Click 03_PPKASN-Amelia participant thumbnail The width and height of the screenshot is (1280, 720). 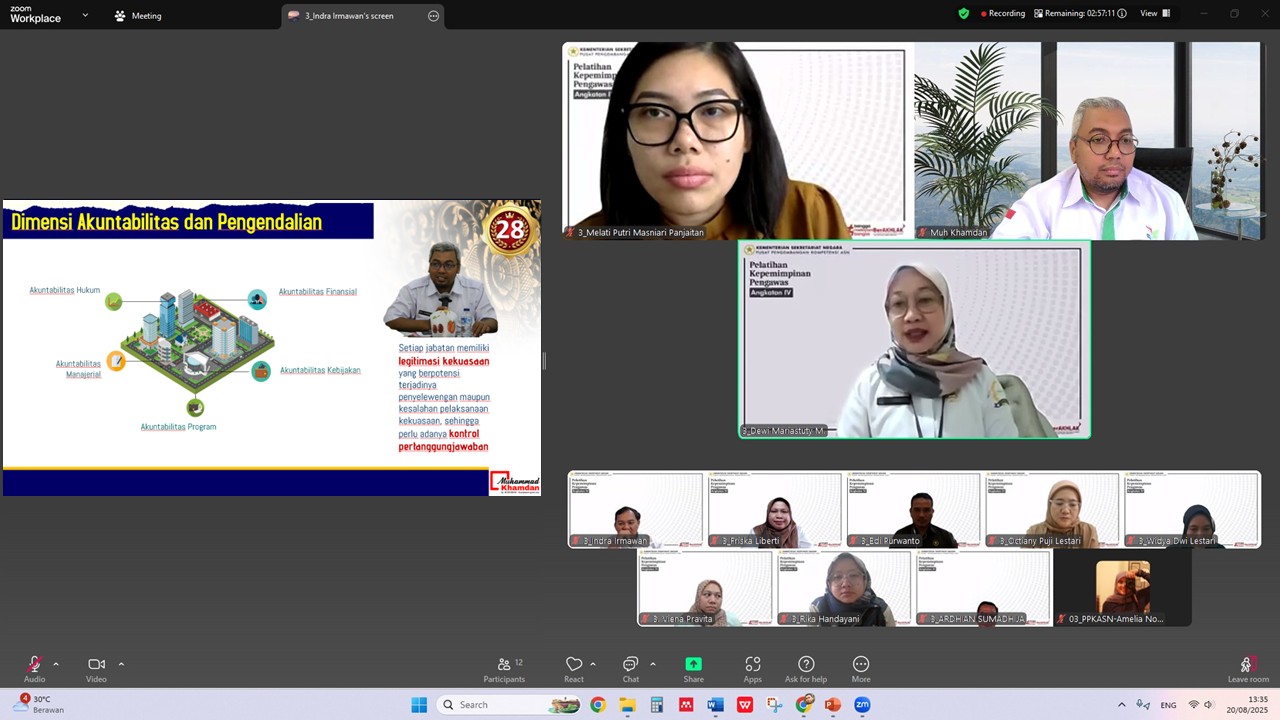pyautogui.click(x=1123, y=588)
